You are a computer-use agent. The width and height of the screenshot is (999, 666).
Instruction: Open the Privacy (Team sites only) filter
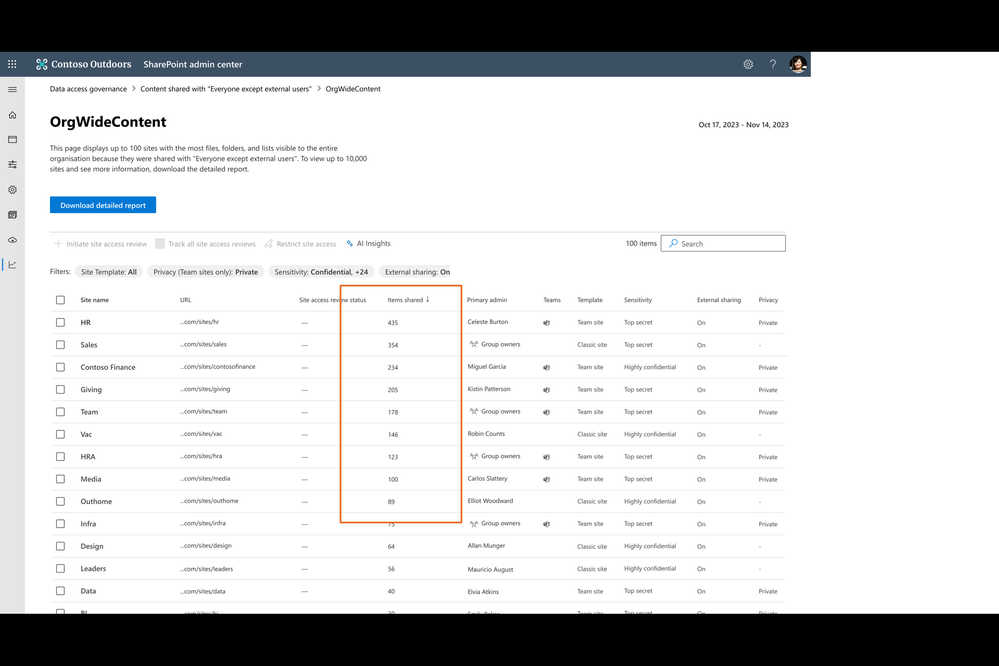[206, 272]
